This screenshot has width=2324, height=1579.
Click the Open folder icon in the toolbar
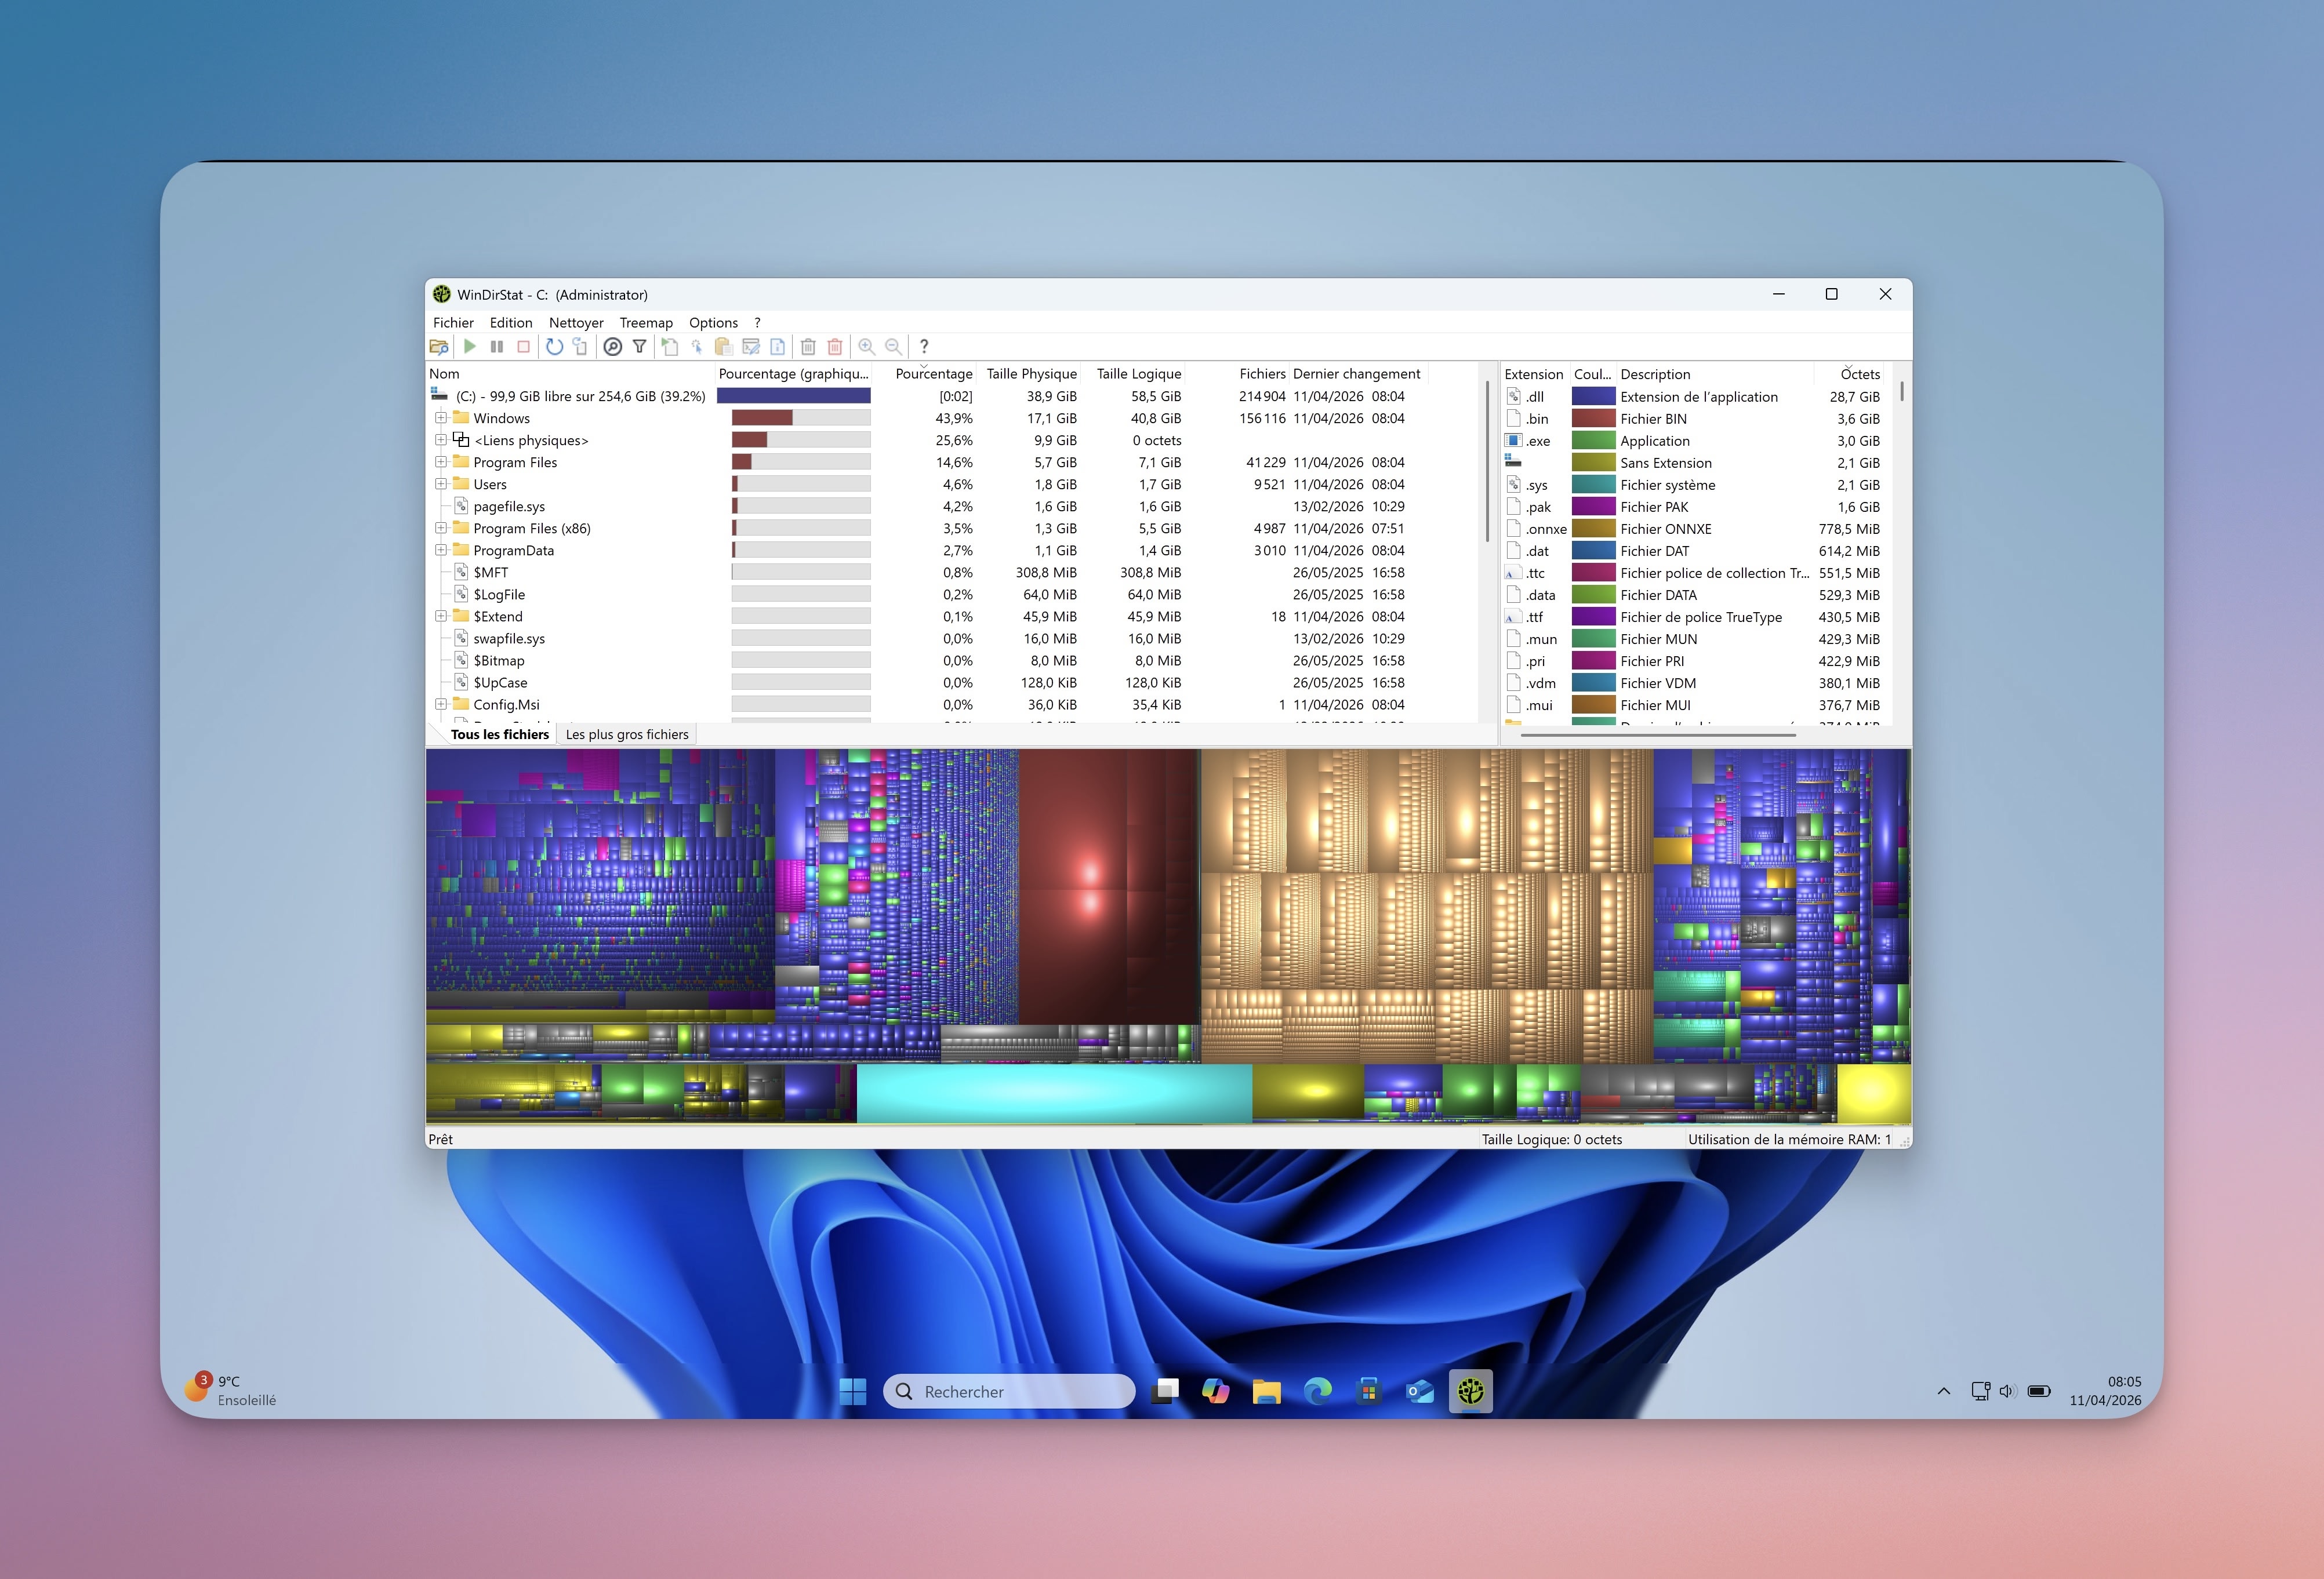coord(440,347)
